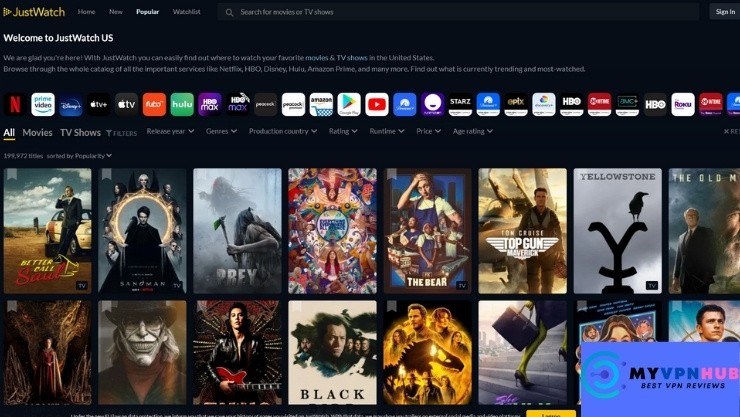Select the Prime Video provider icon
This screenshot has width=740, height=417.
43,104
